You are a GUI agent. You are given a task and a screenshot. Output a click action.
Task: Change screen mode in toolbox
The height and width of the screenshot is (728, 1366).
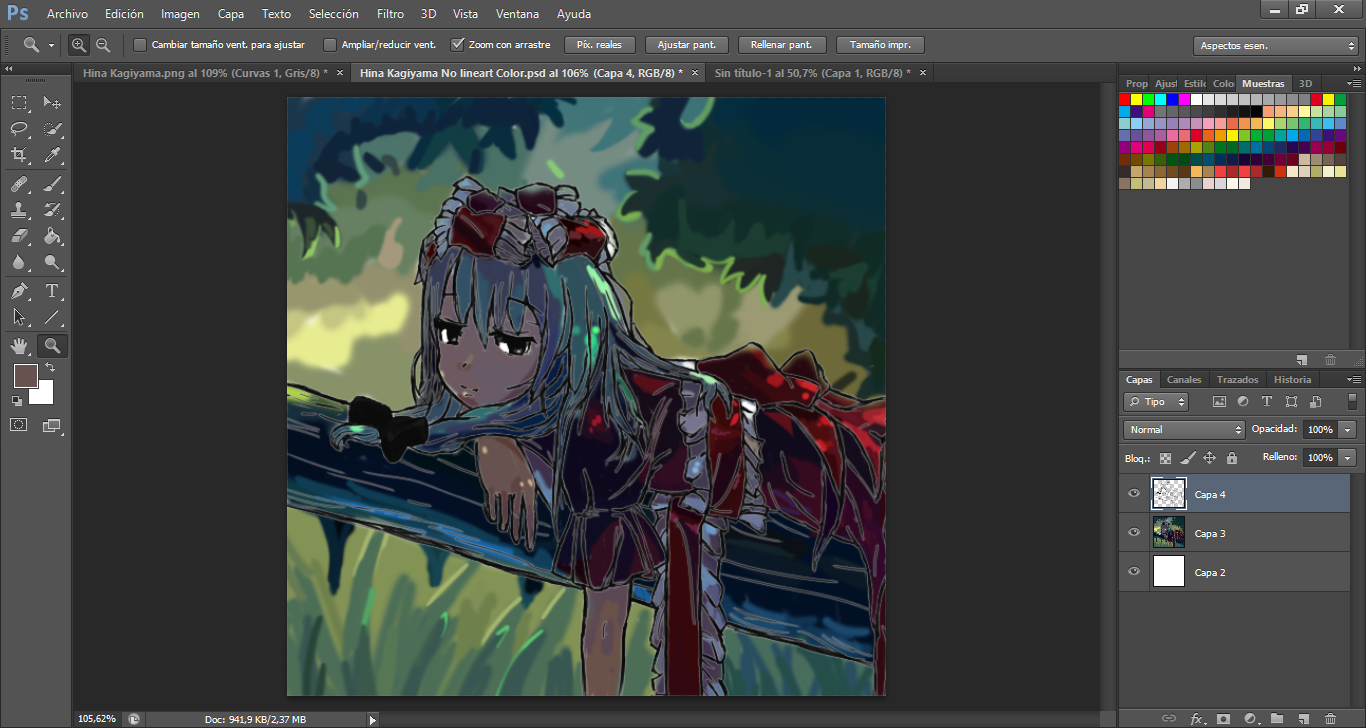click(x=52, y=425)
